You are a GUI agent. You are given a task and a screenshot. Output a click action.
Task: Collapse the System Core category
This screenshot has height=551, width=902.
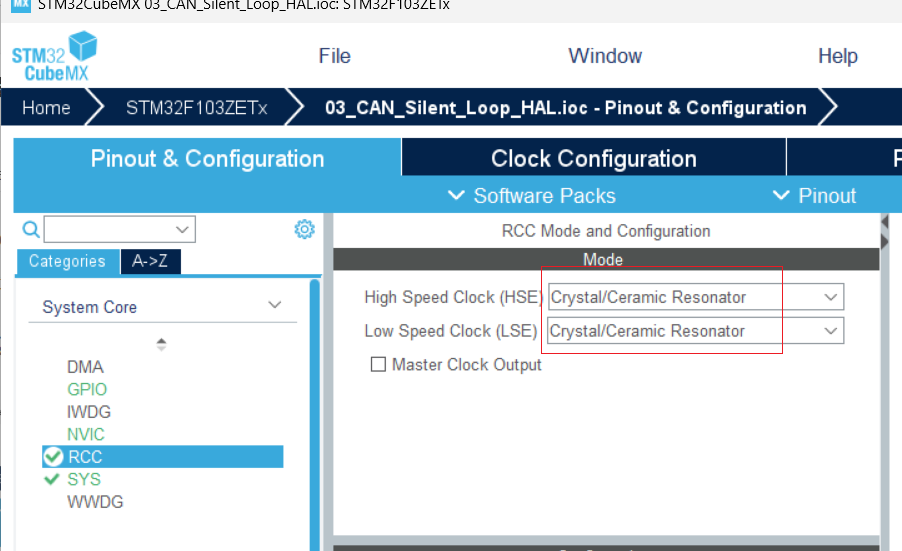275,305
